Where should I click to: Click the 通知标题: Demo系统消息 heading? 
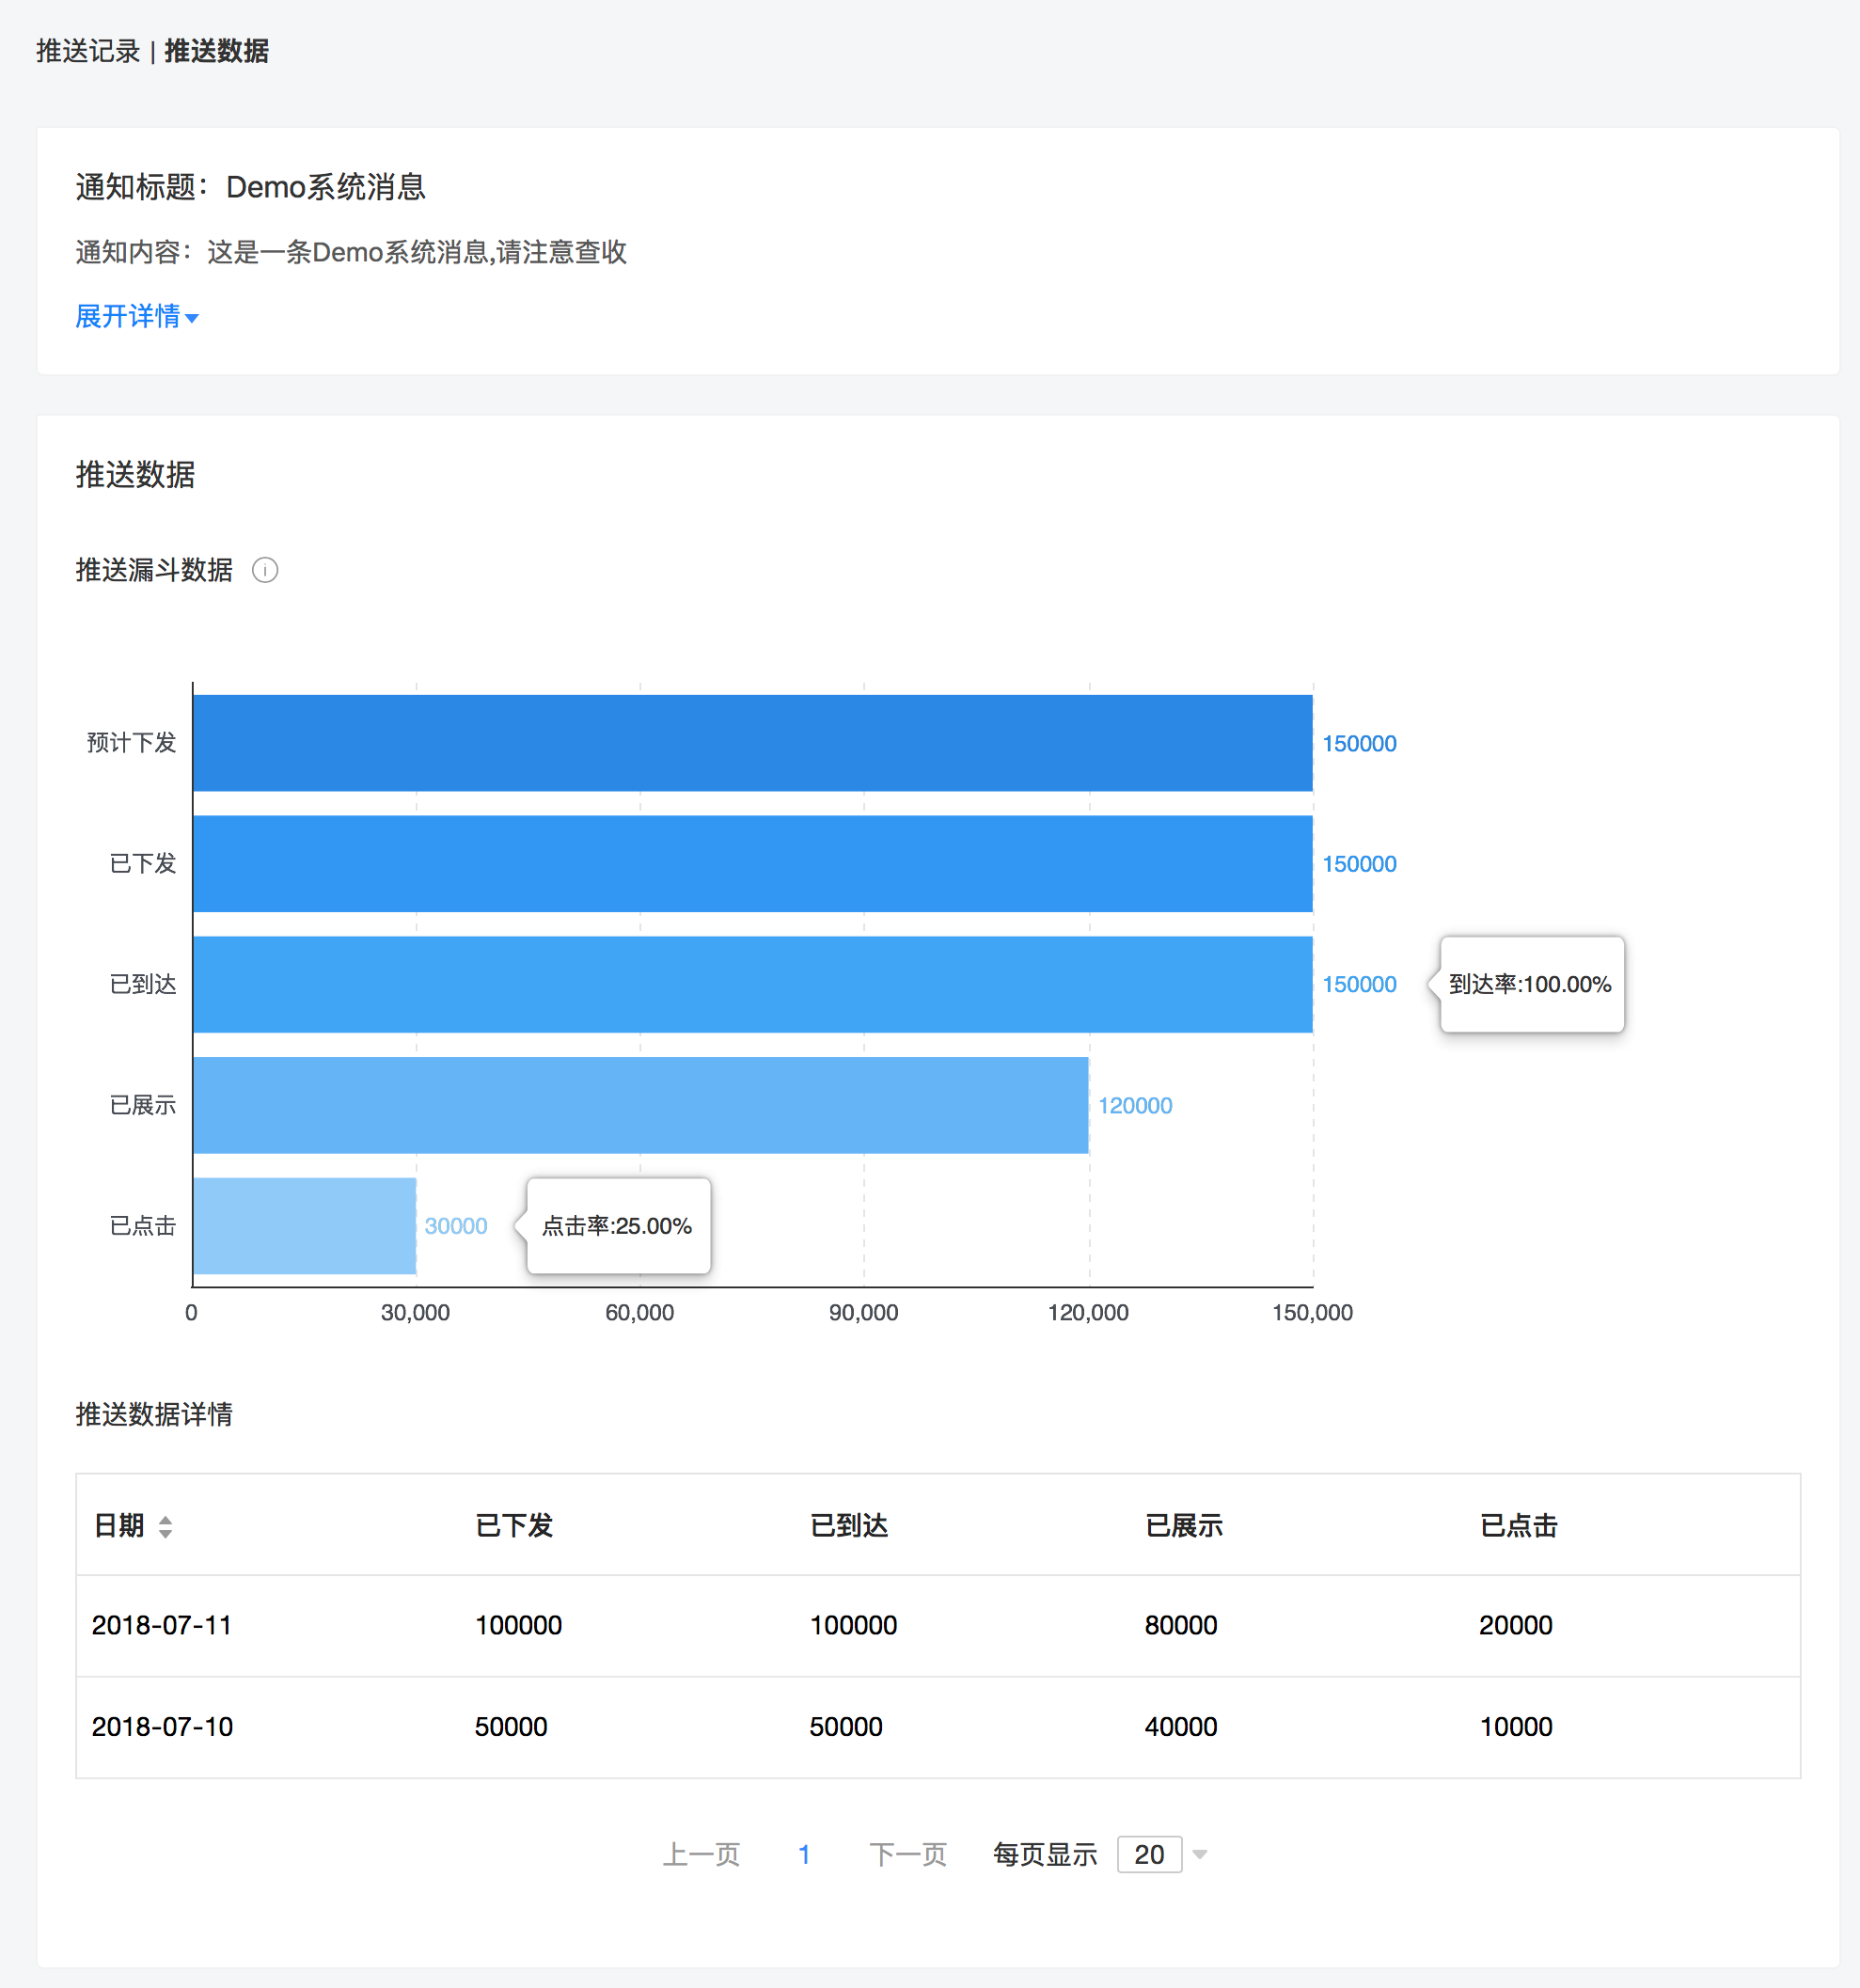251,187
